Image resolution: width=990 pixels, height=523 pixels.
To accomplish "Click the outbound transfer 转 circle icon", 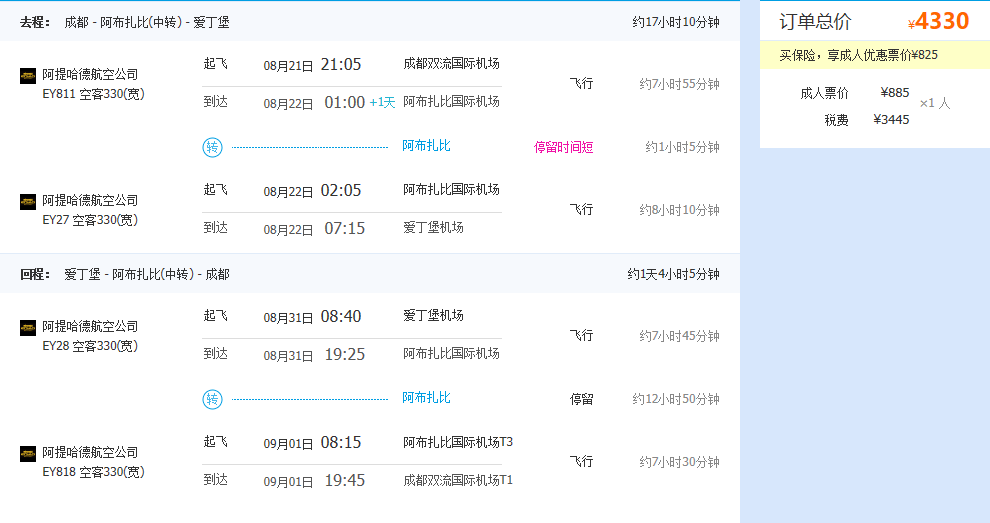I will point(212,147).
